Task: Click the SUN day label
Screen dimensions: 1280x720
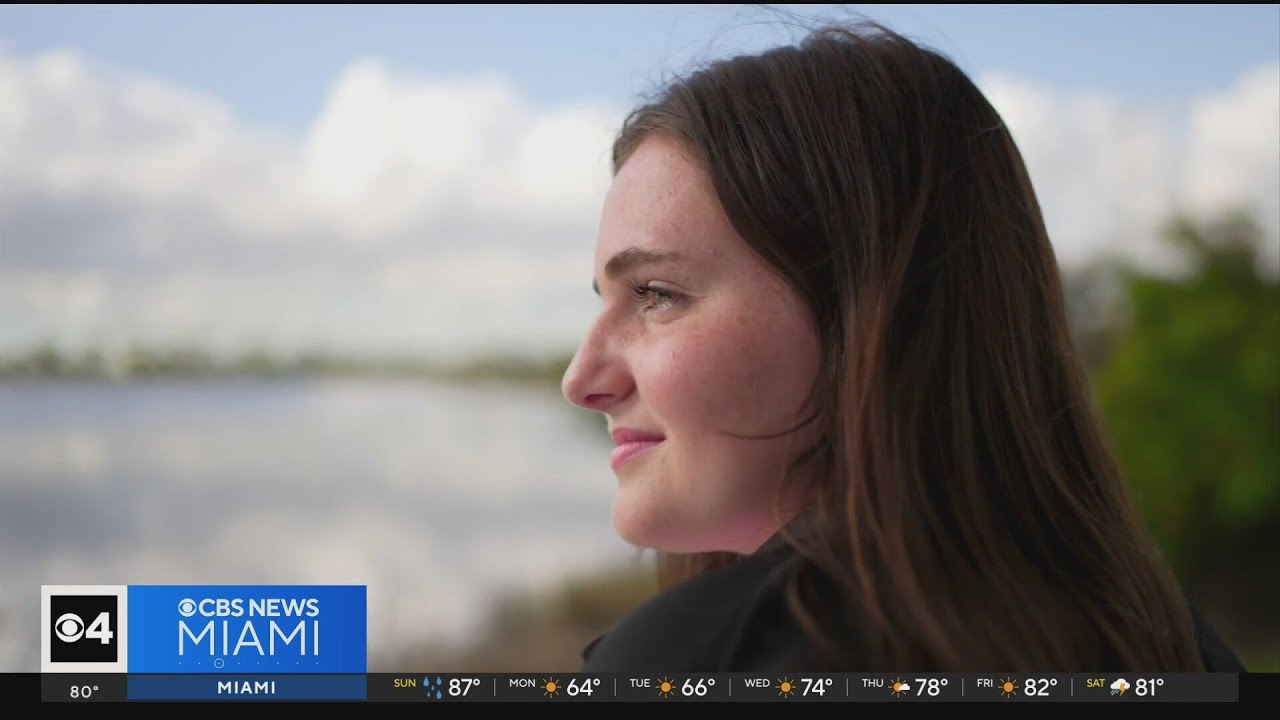Action: [405, 683]
